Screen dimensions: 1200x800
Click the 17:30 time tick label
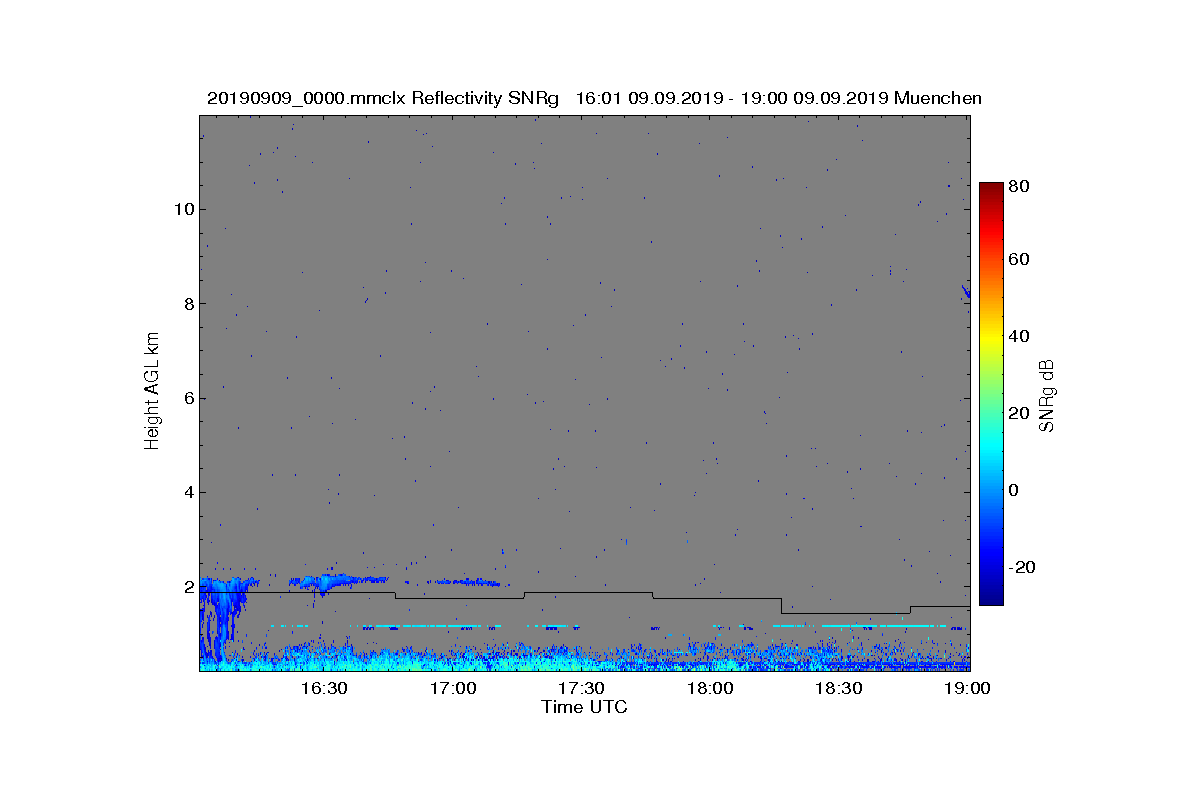click(x=581, y=688)
